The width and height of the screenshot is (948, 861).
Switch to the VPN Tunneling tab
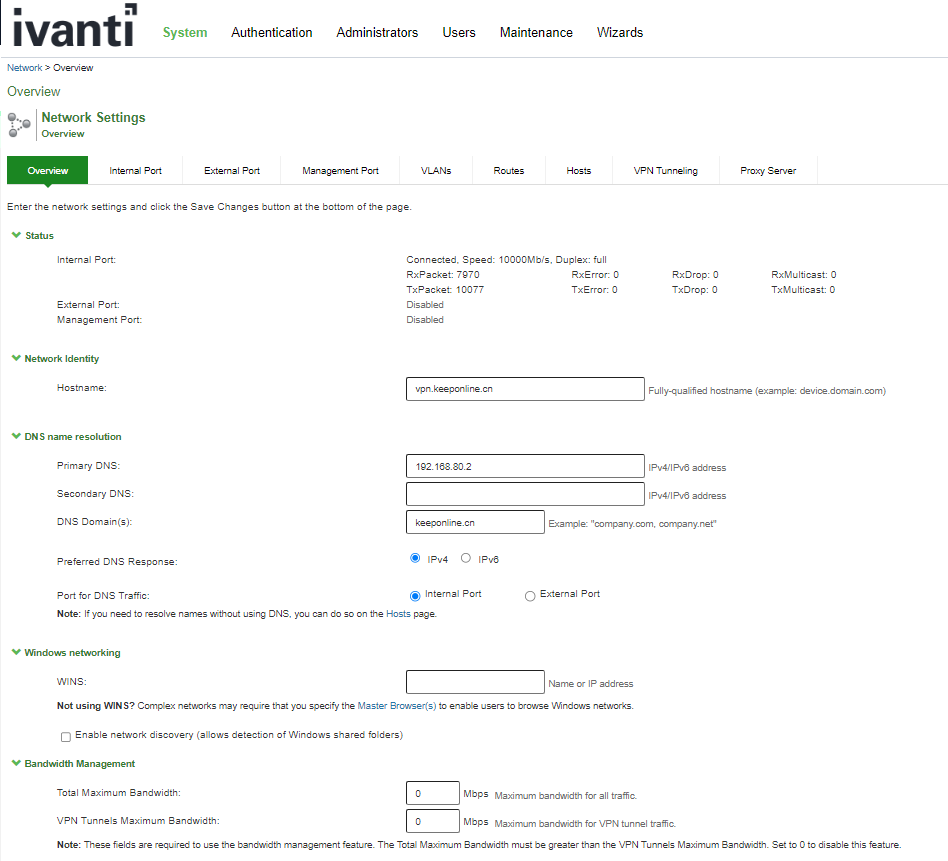pyautogui.click(x=665, y=171)
